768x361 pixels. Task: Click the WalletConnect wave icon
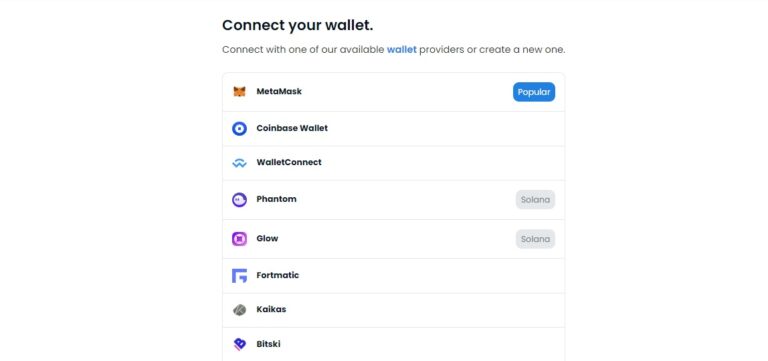click(239, 163)
